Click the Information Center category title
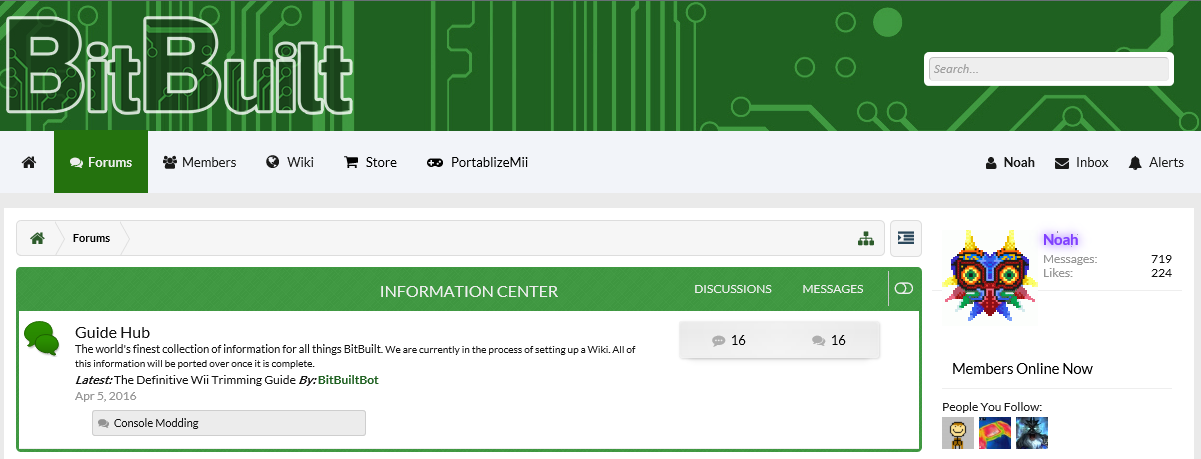This screenshot has width=1201, height=459. [x=469, y=291]
